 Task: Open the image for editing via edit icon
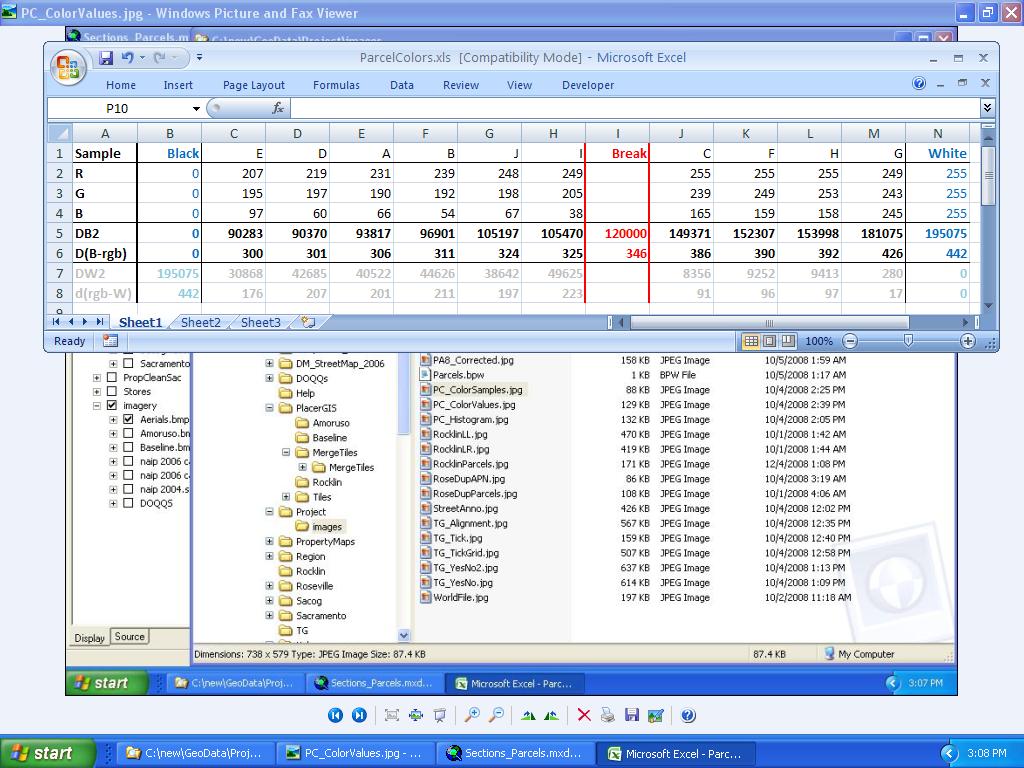pyautogui.click(x=656, y=715)
